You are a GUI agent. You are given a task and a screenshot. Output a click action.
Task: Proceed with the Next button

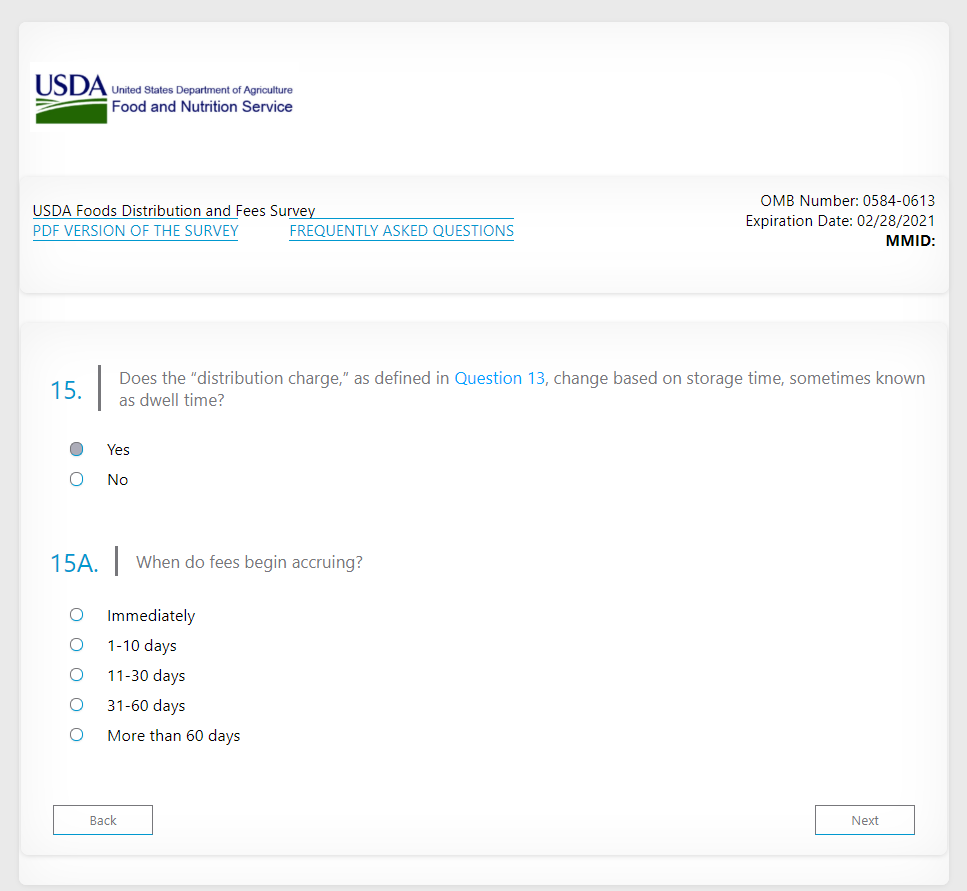click(x=865, y=820)
